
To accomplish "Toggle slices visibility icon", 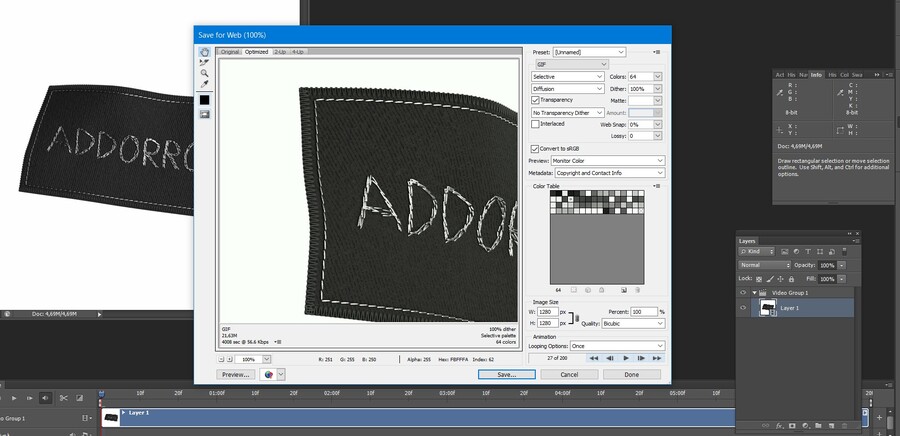I will click(x=204, y=115).
